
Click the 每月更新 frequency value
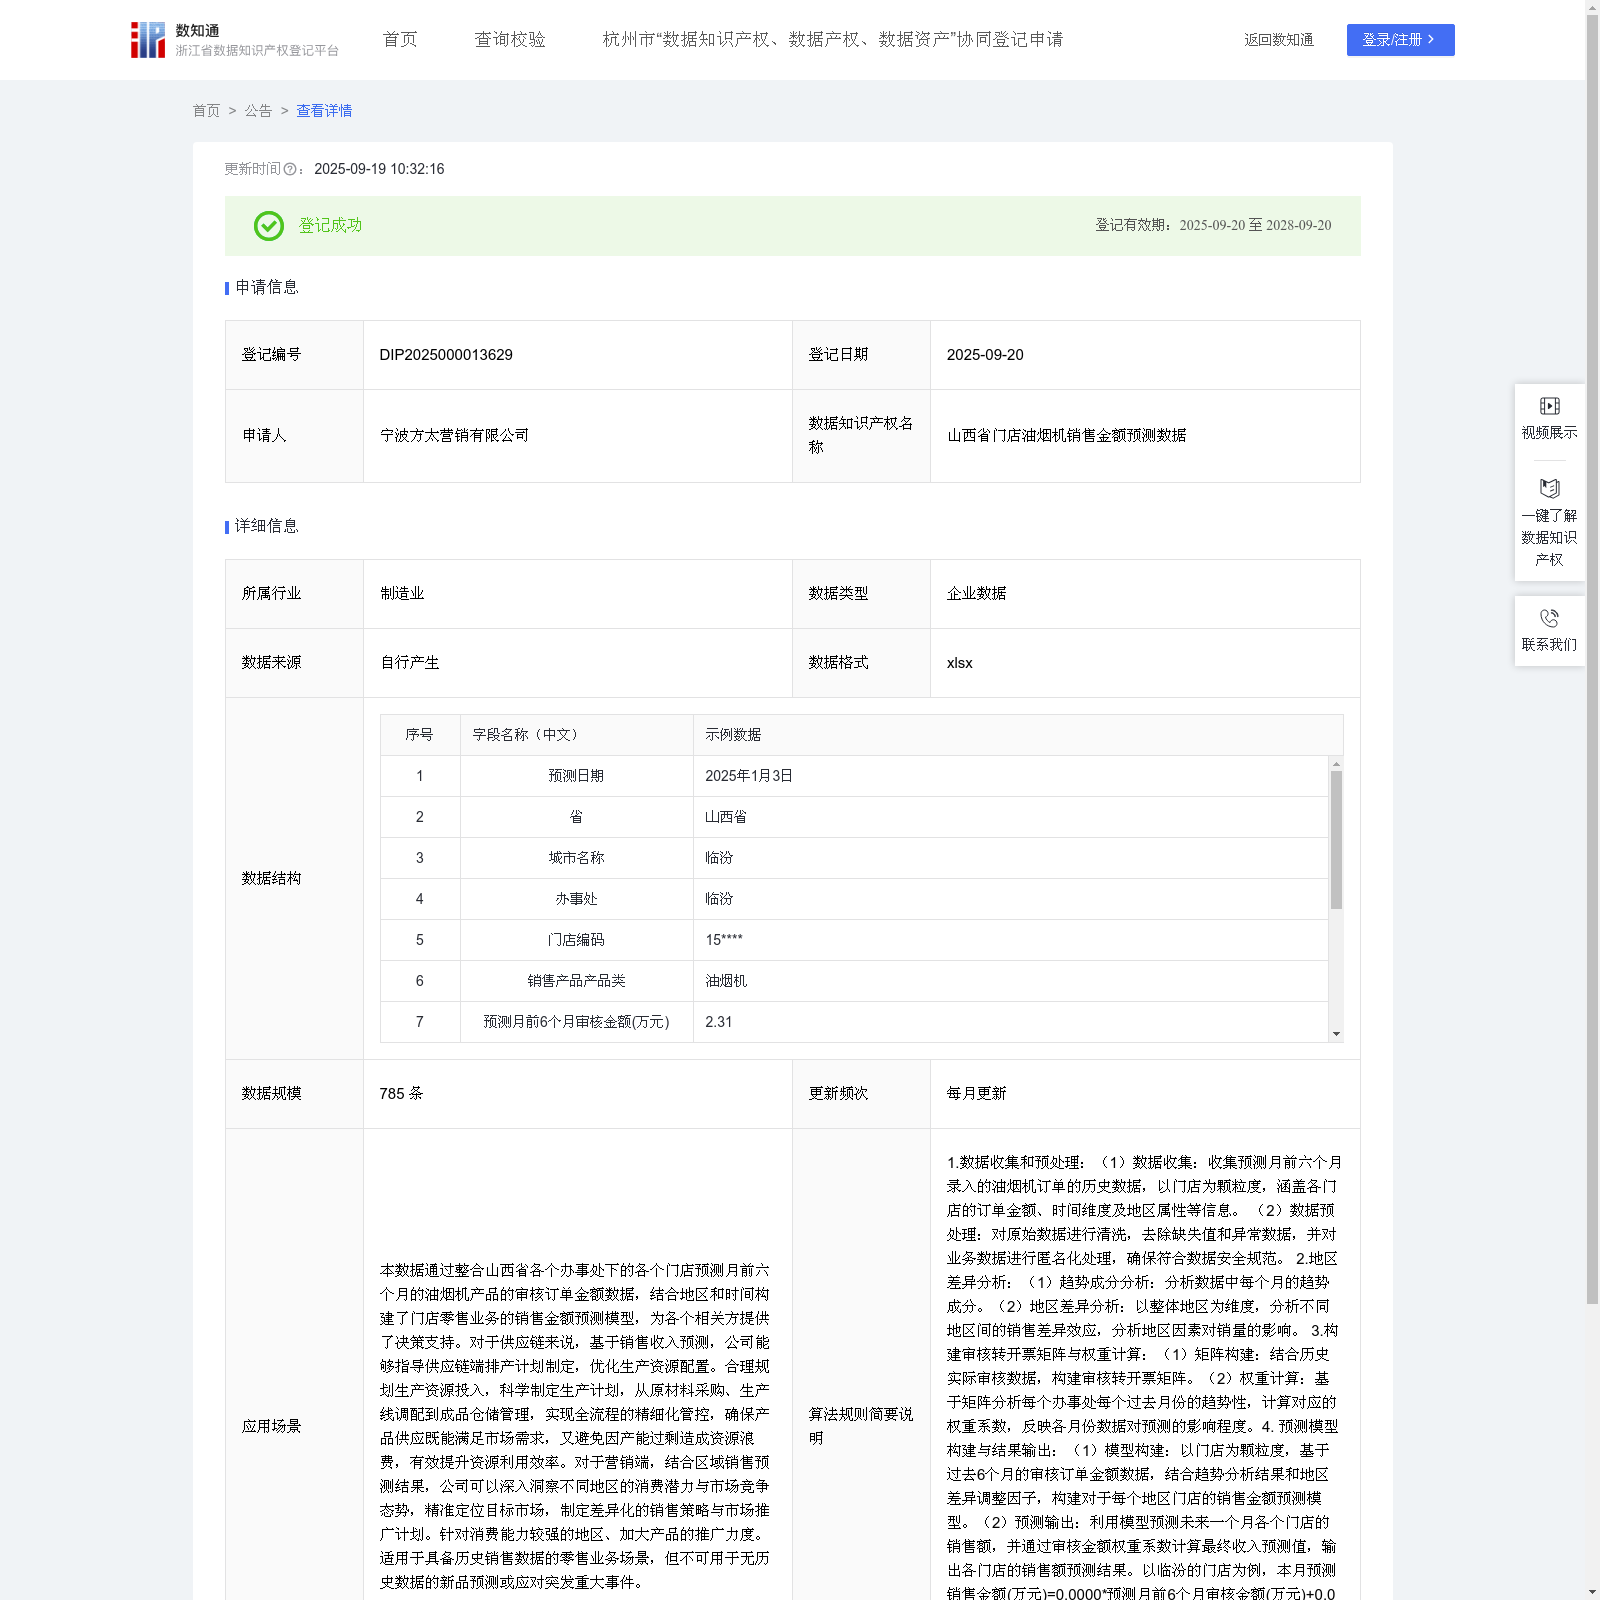[976, 1093]
